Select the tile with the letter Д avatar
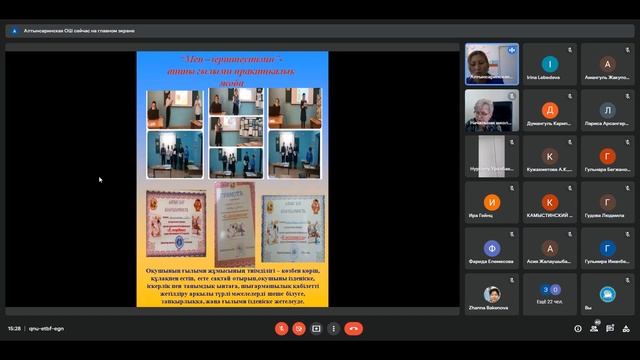This screenshot has height=360, width=640. pos(550,110)
